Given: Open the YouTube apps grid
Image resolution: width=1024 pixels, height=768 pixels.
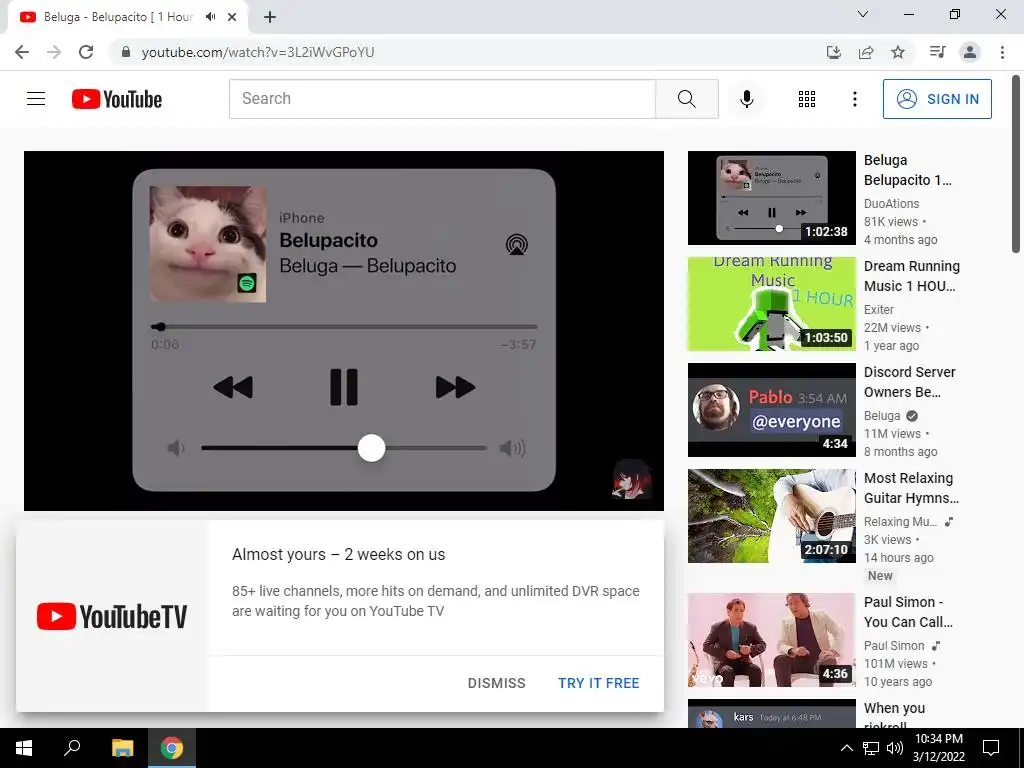Looking at the screenshot, I should [807, 99].
